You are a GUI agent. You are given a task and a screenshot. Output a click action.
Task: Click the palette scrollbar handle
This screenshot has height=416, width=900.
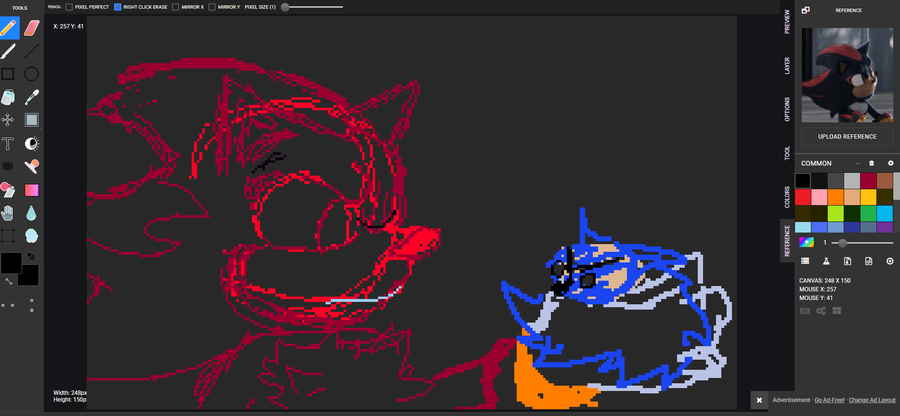pos(897,186)
